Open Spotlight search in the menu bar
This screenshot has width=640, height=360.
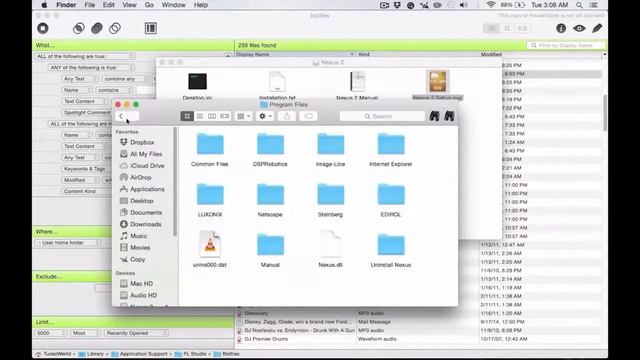pos(579,5)
